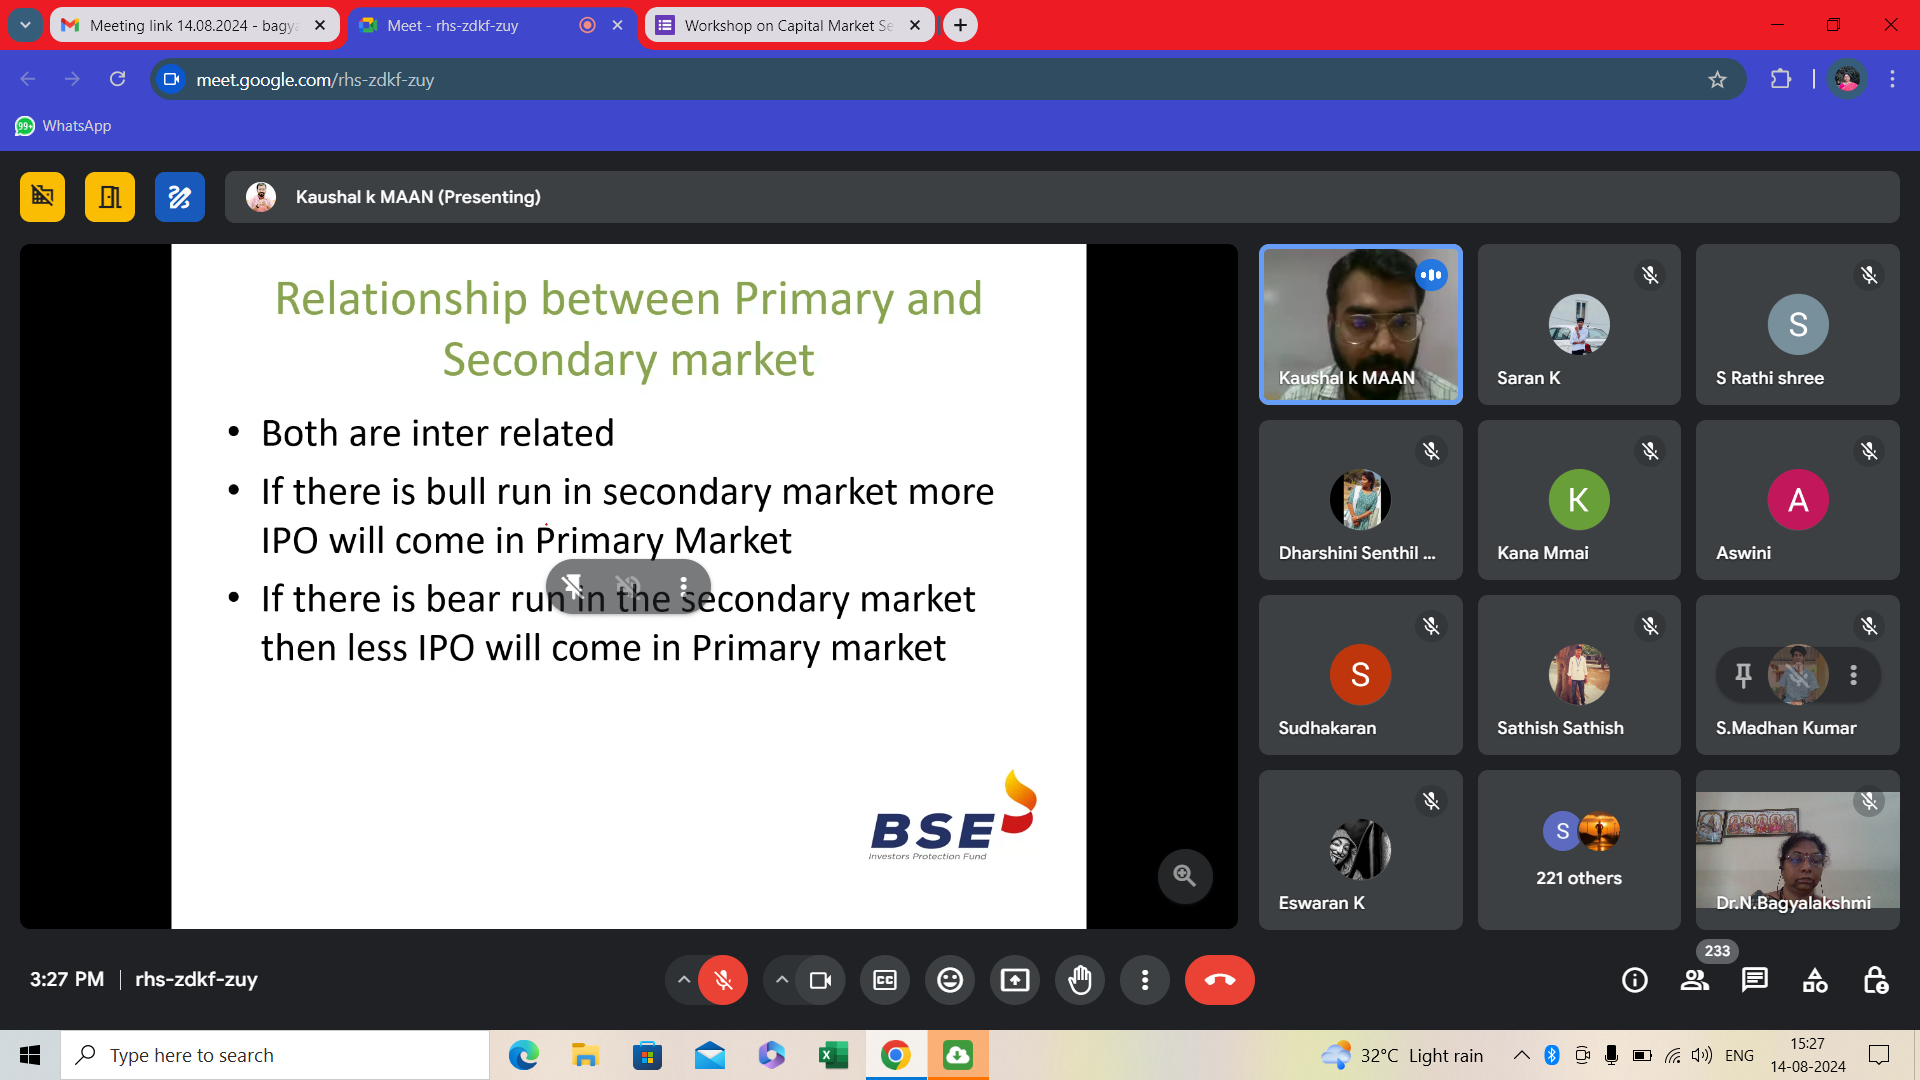Click the present now screen share icon
The width and height of the screenshot is (1920, 1080).
pyautogui.click(x=1015, y=980)
